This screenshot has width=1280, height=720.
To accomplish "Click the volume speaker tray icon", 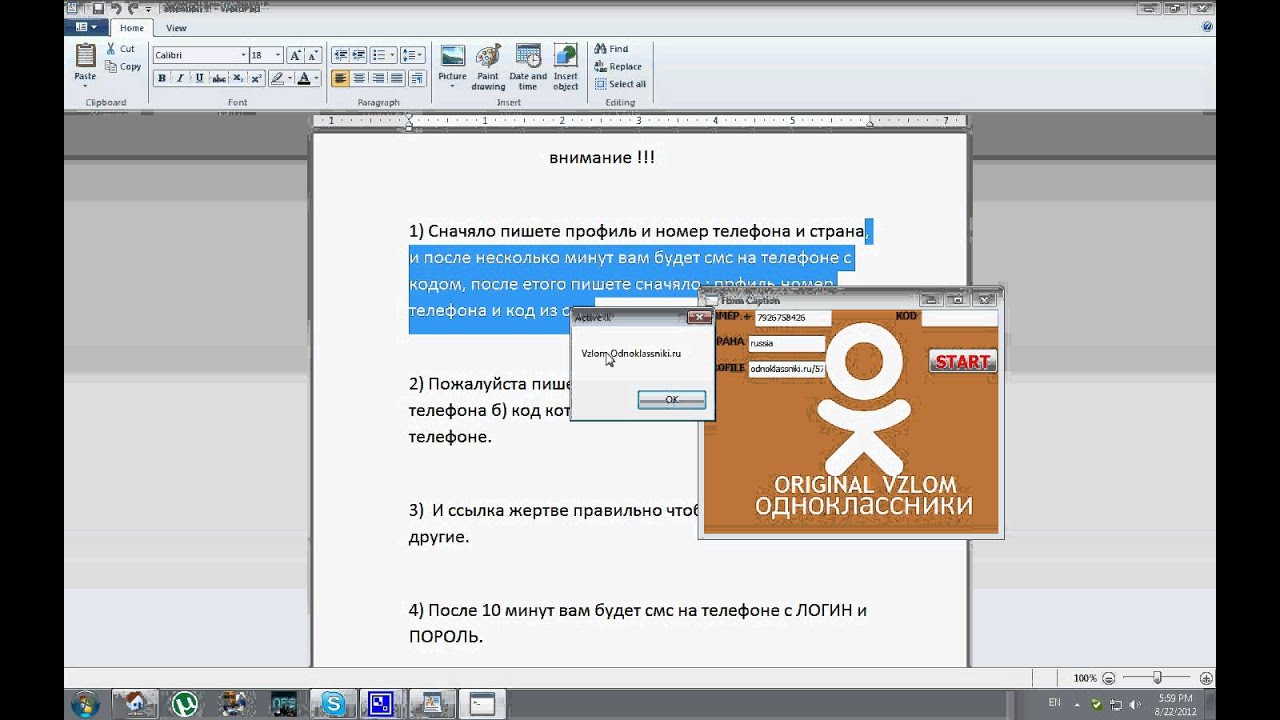I will click(1133, 704).
